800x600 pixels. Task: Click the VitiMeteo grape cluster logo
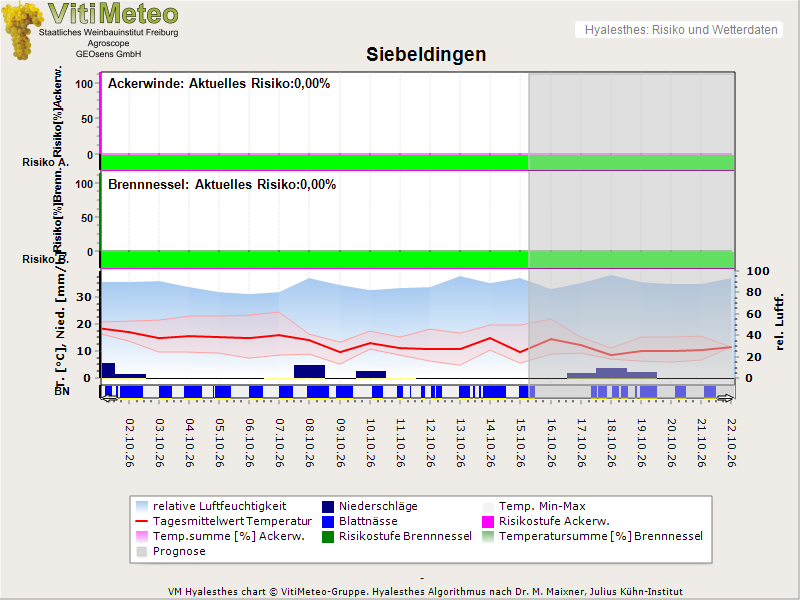(21, 31)
